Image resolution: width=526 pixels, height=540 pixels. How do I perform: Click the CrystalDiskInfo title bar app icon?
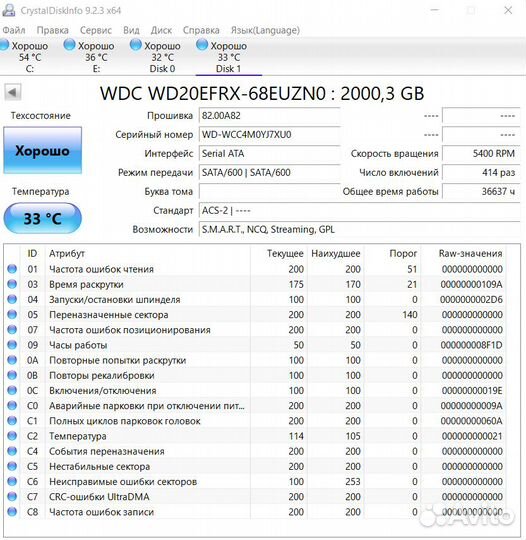[9, 10]
